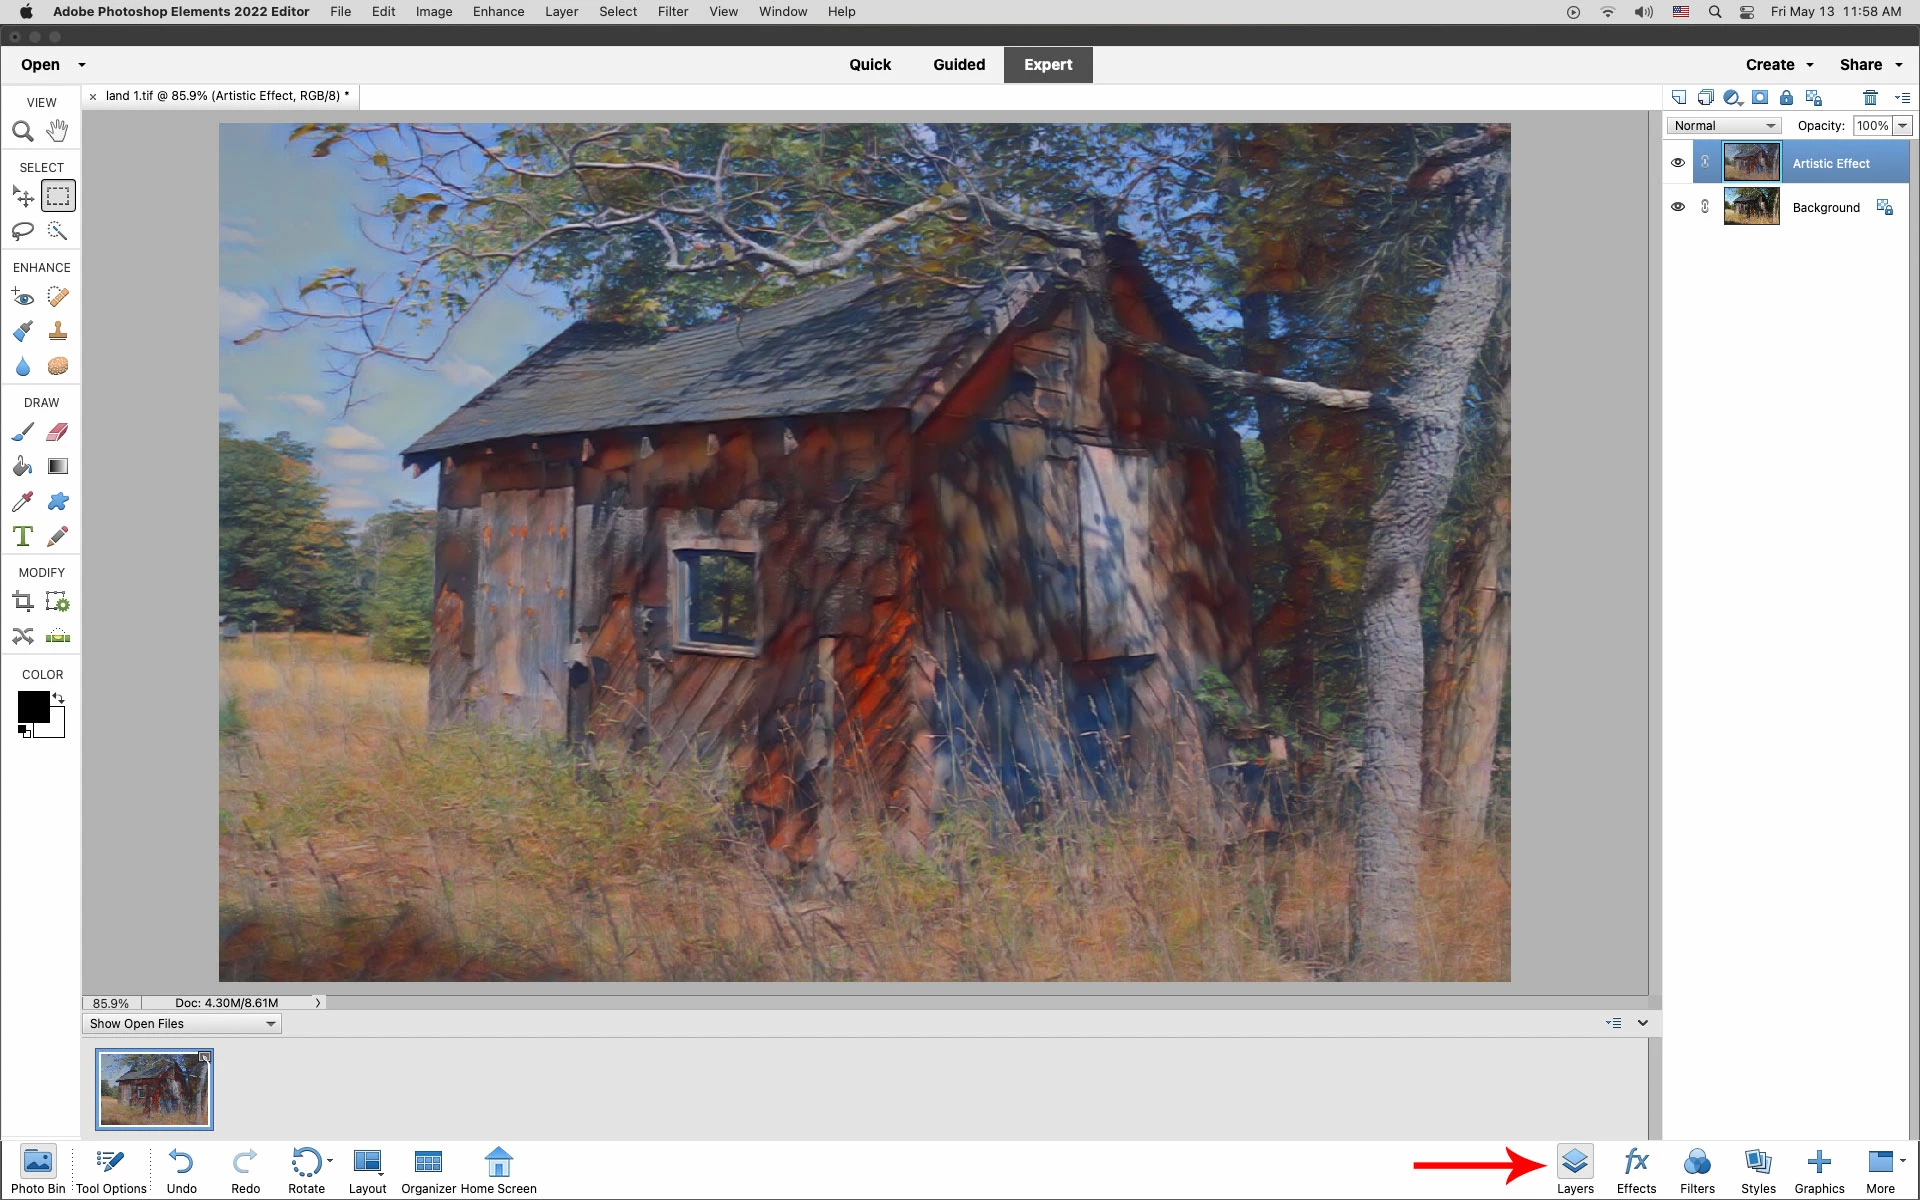
Task: Open the Effects panel
Action: [1636, 1169]
